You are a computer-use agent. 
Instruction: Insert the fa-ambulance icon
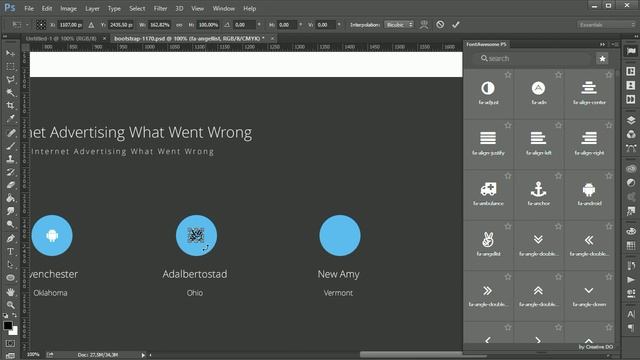488,195
